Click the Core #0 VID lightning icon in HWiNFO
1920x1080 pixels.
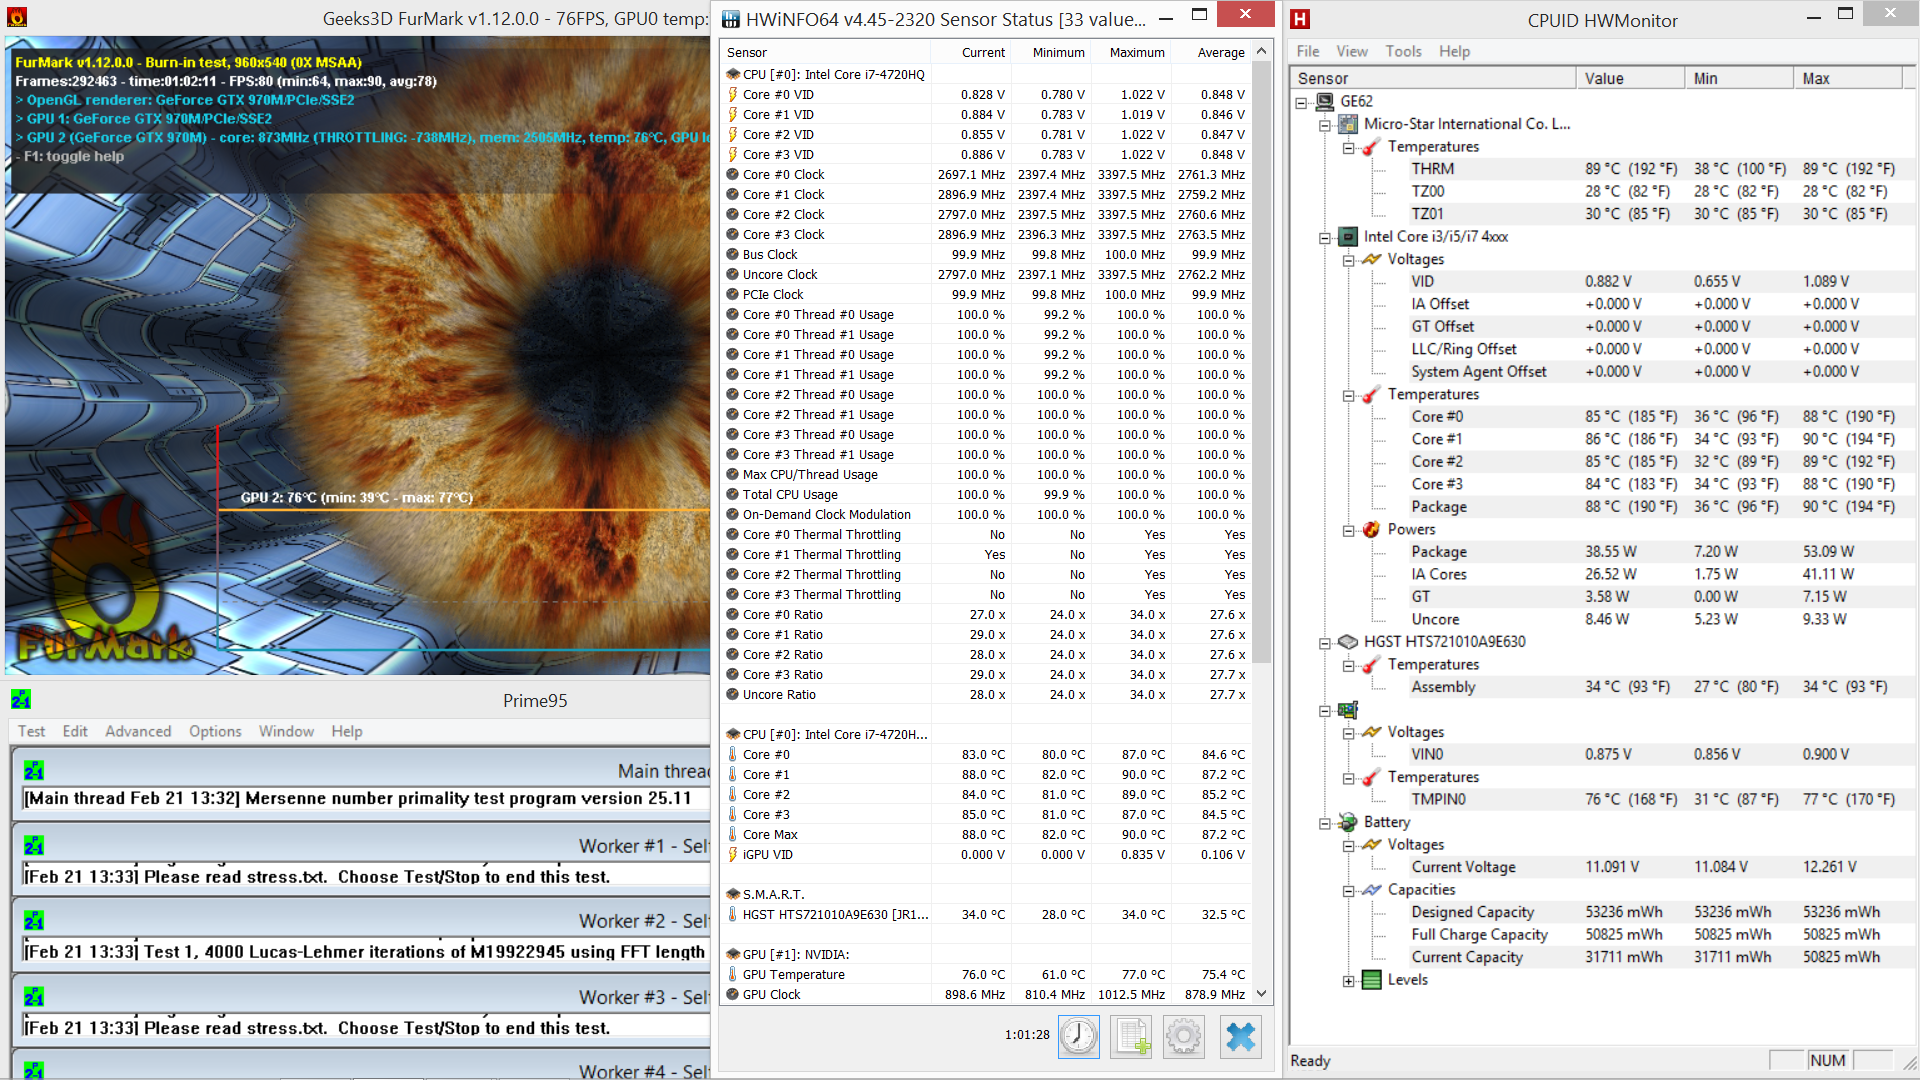(x=733, y=95)
